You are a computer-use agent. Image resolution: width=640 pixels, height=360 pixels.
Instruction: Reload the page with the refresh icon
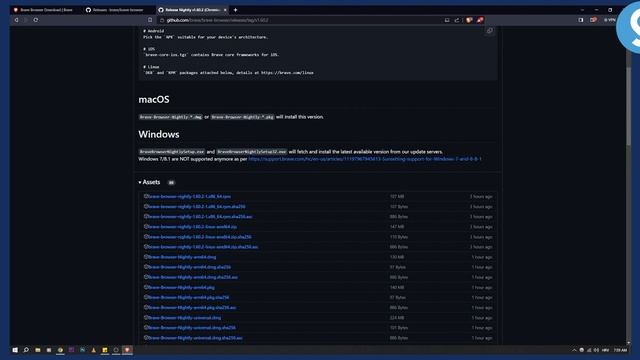coord(36,20)
